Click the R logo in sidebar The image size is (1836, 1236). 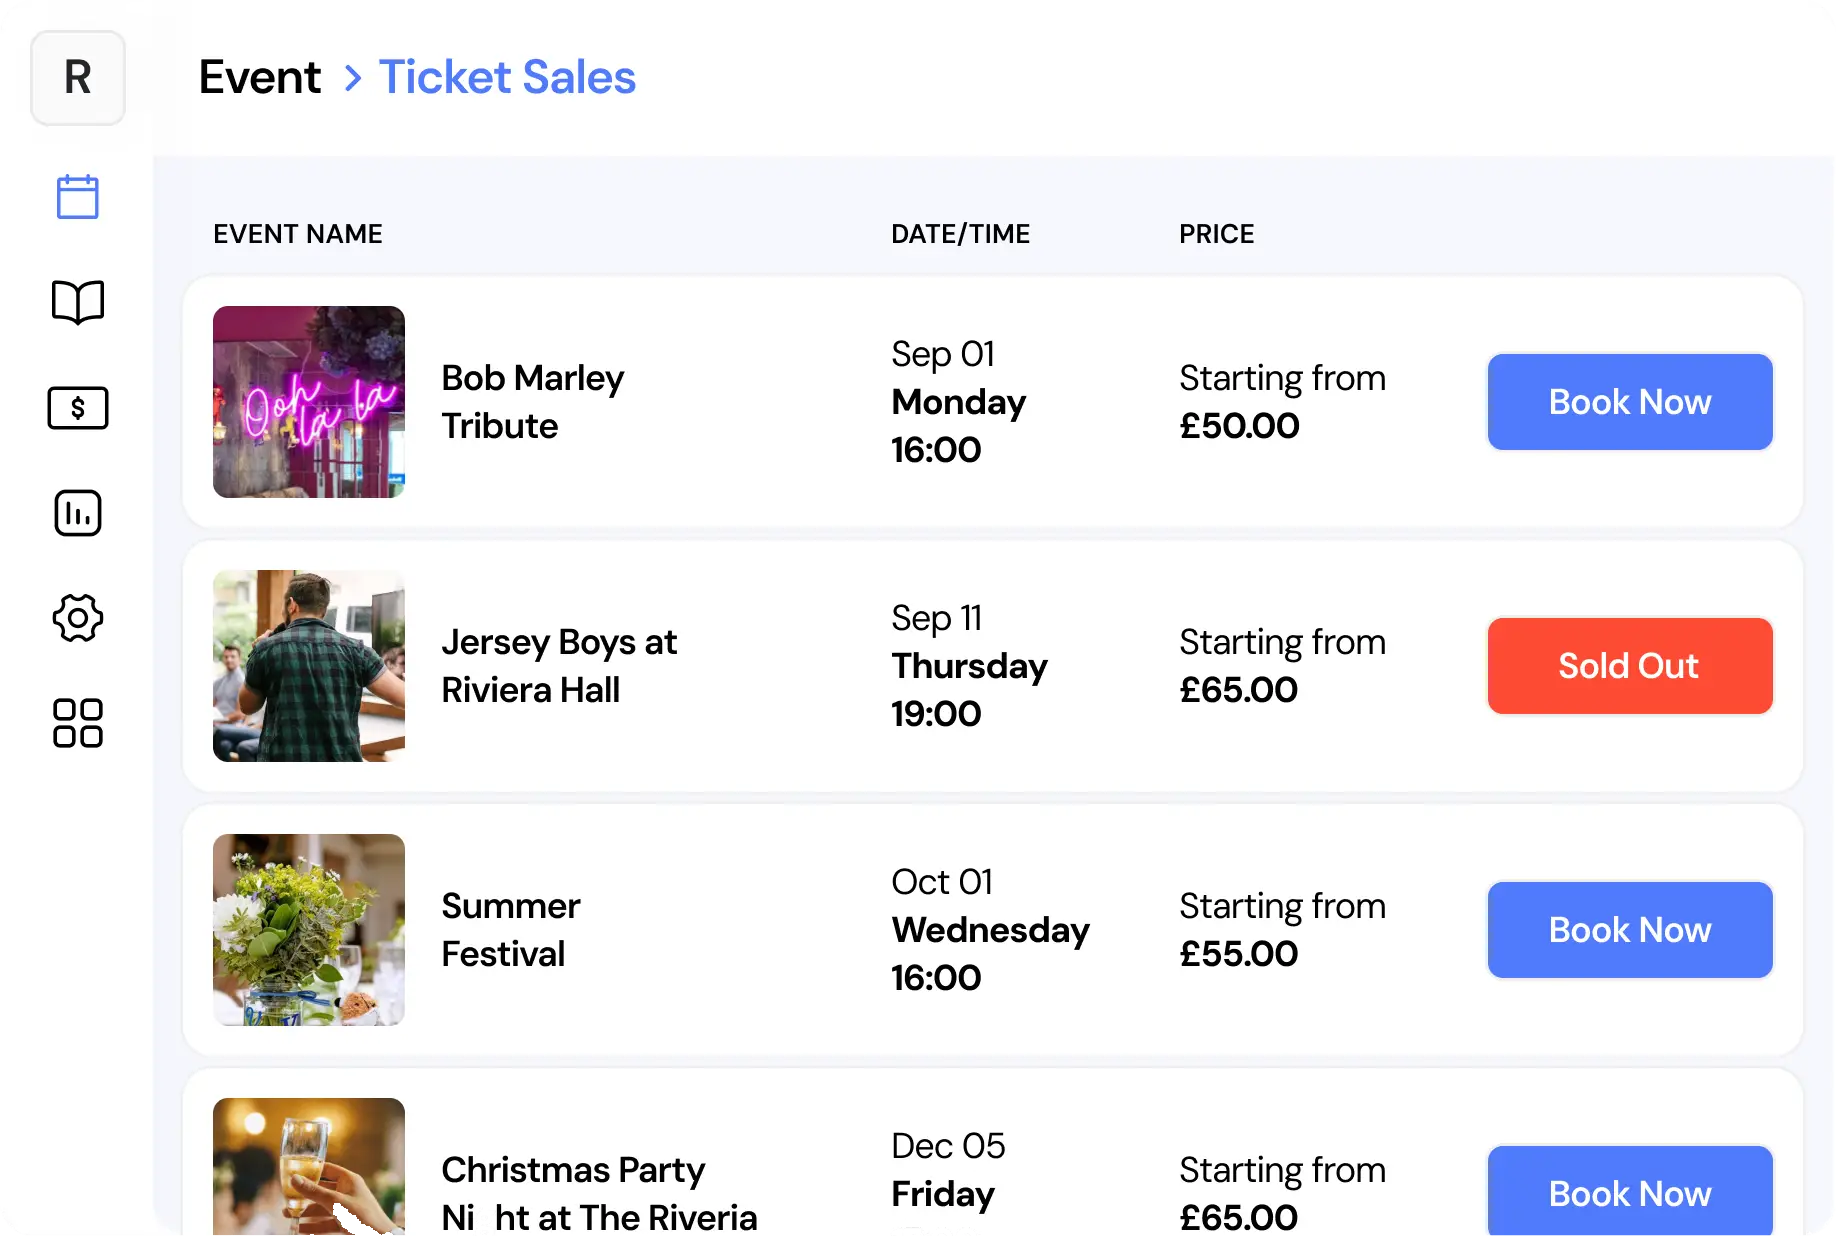pos(78,78)
